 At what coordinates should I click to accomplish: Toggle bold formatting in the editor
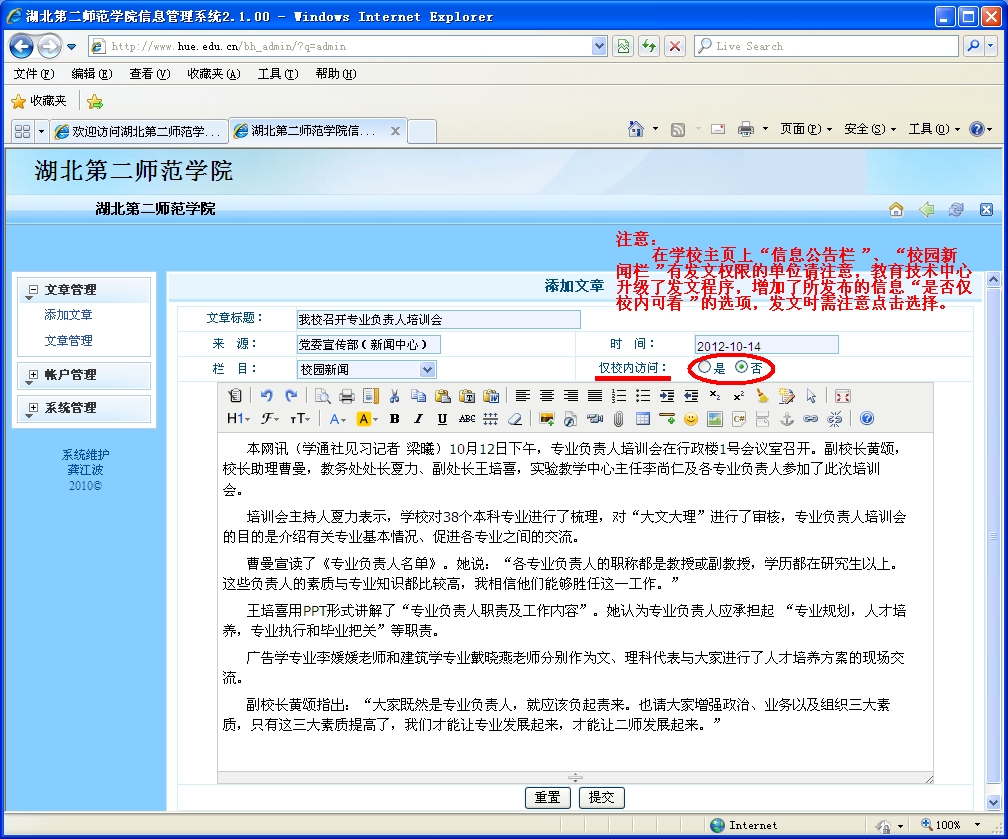coord(394,419)
